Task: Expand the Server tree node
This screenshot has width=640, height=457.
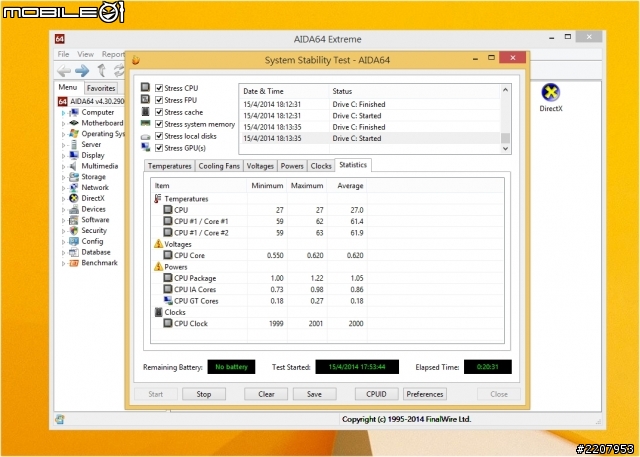Action: click(63, 145)
